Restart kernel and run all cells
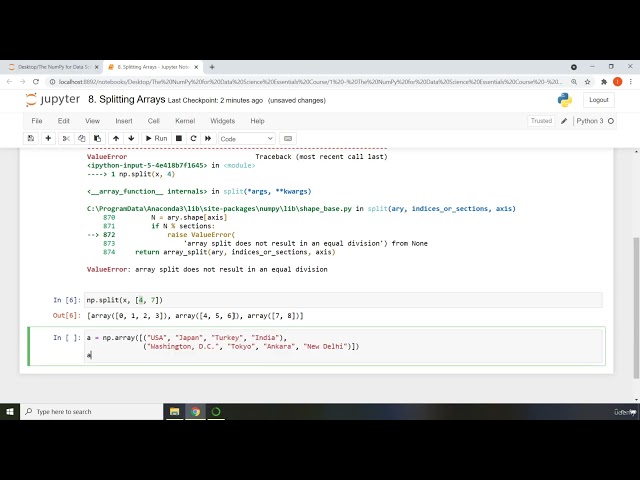The width and height of the screenshot is (640, 480). [x=208, y=138]
